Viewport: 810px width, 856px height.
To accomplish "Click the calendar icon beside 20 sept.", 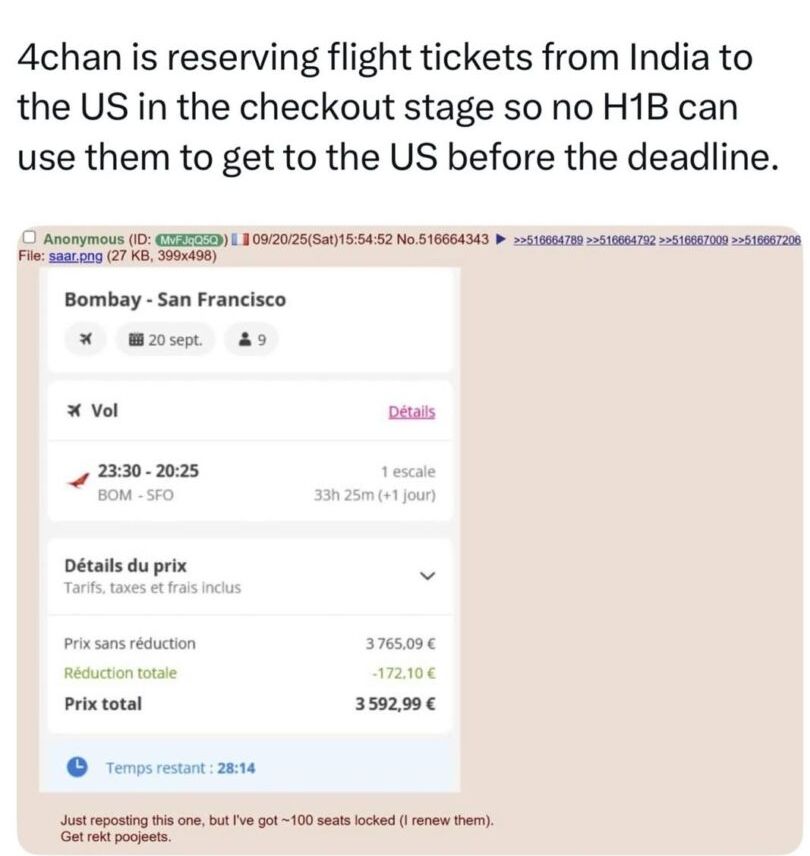I will coord(135,340).
